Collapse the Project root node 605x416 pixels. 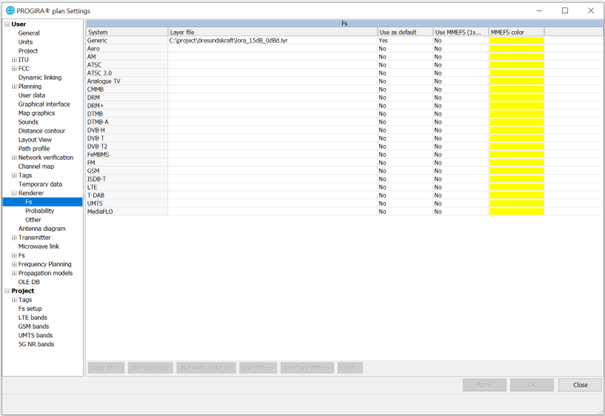(7, 291)
